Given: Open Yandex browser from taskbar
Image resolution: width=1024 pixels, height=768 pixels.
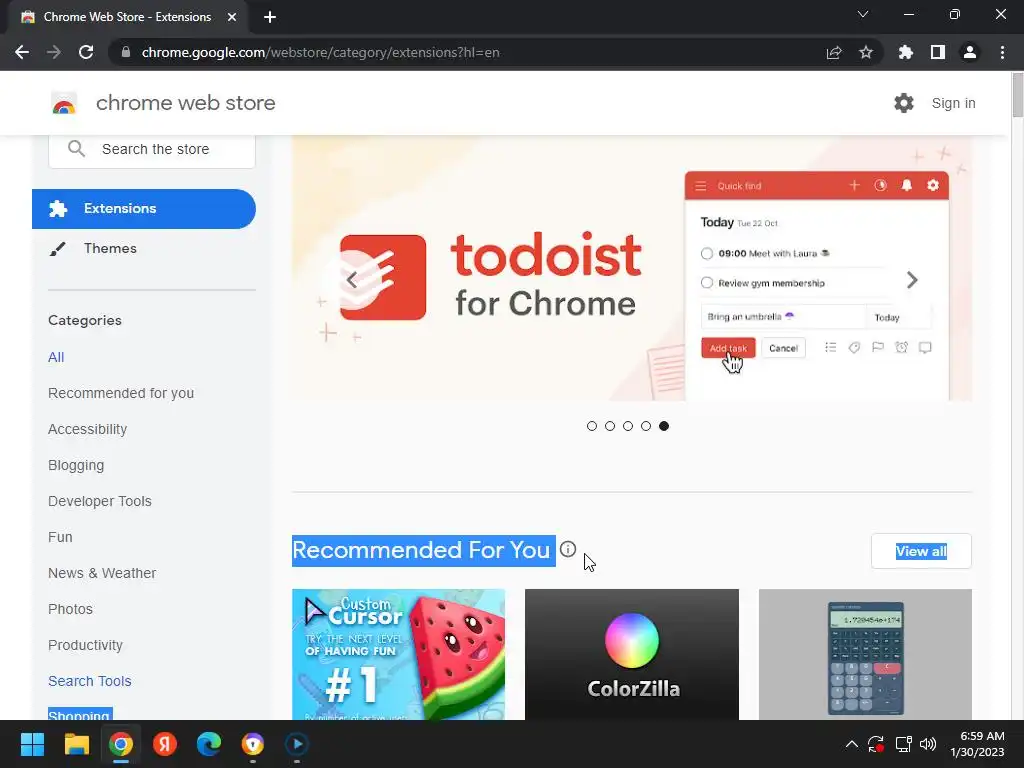Looking at the screenshot, I should tap(165, 744).
